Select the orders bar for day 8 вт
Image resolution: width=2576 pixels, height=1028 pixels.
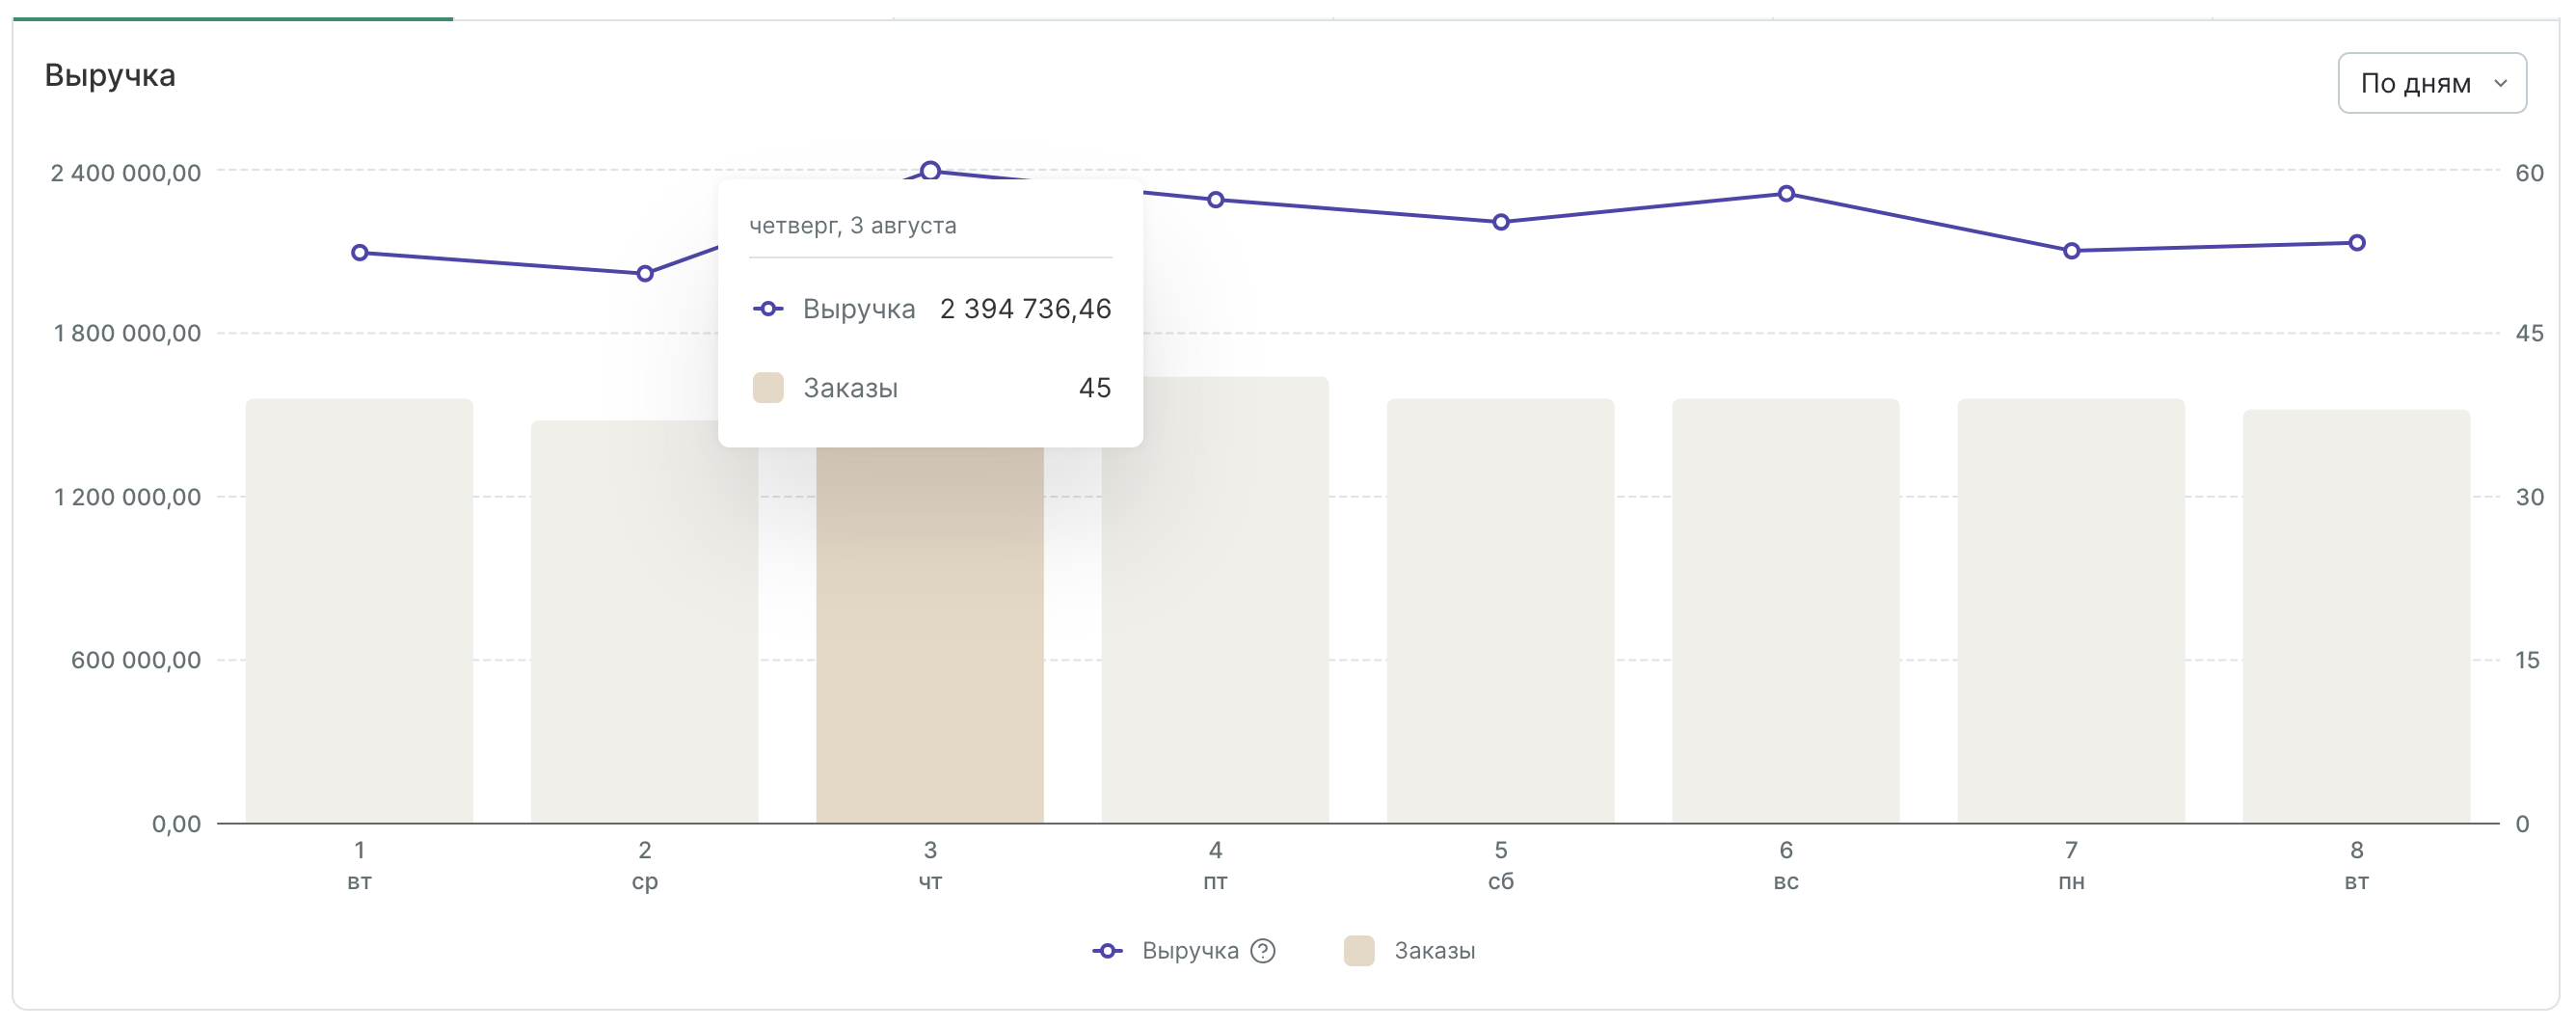click(x=2356, y=616)
